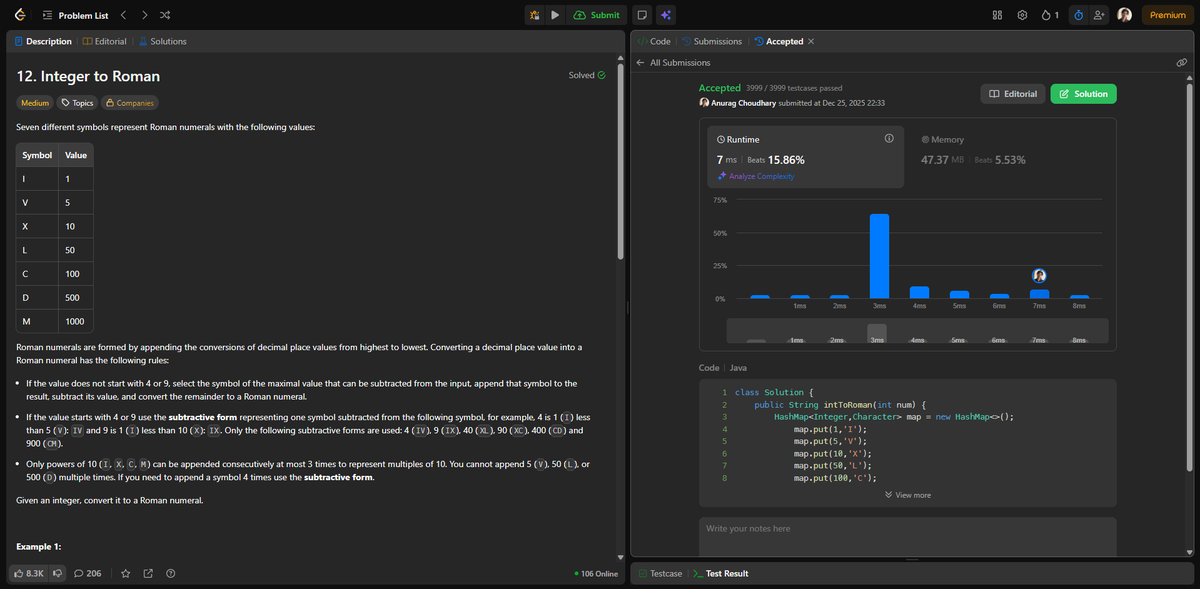The width and height of the screenshot is (1200, 589).
Task: Open the Editorial button in results
Action: (x=1013, y=94)
